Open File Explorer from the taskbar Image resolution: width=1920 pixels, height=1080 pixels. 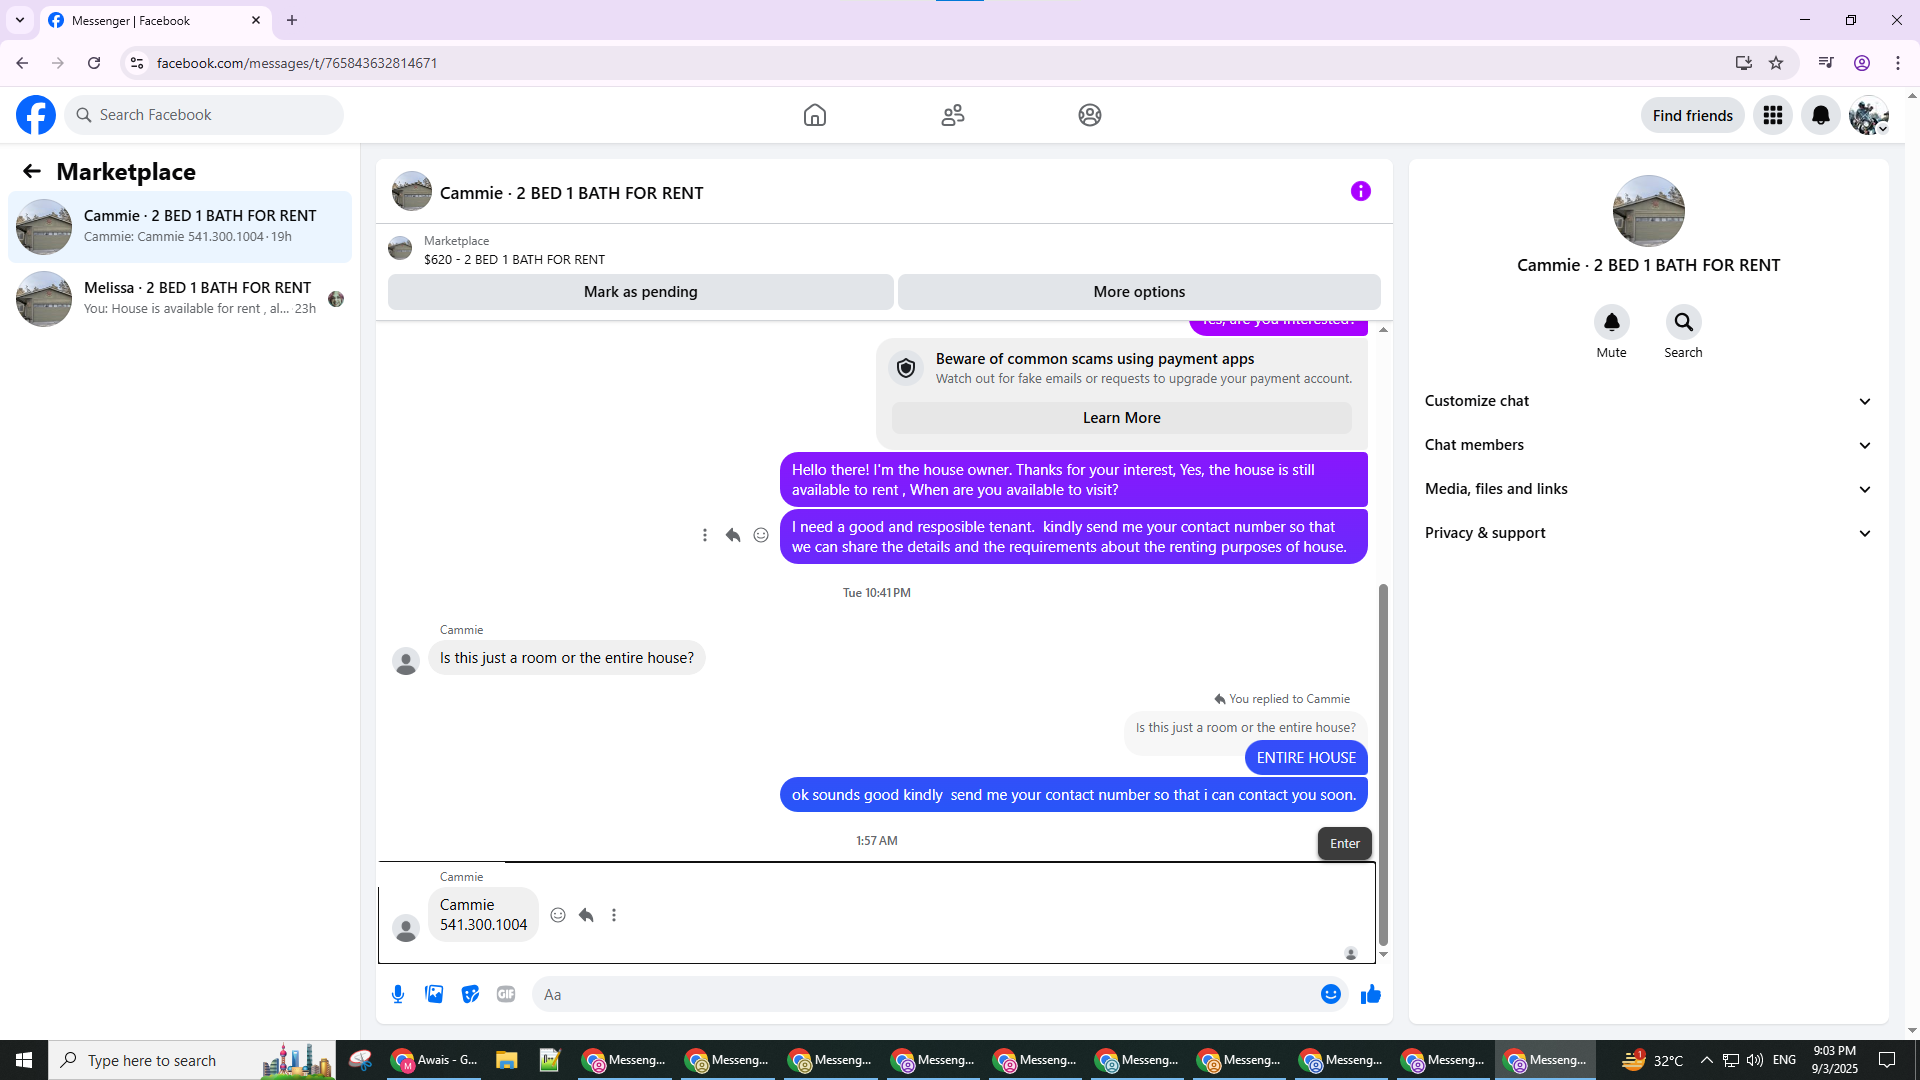tap(506, 1060)
